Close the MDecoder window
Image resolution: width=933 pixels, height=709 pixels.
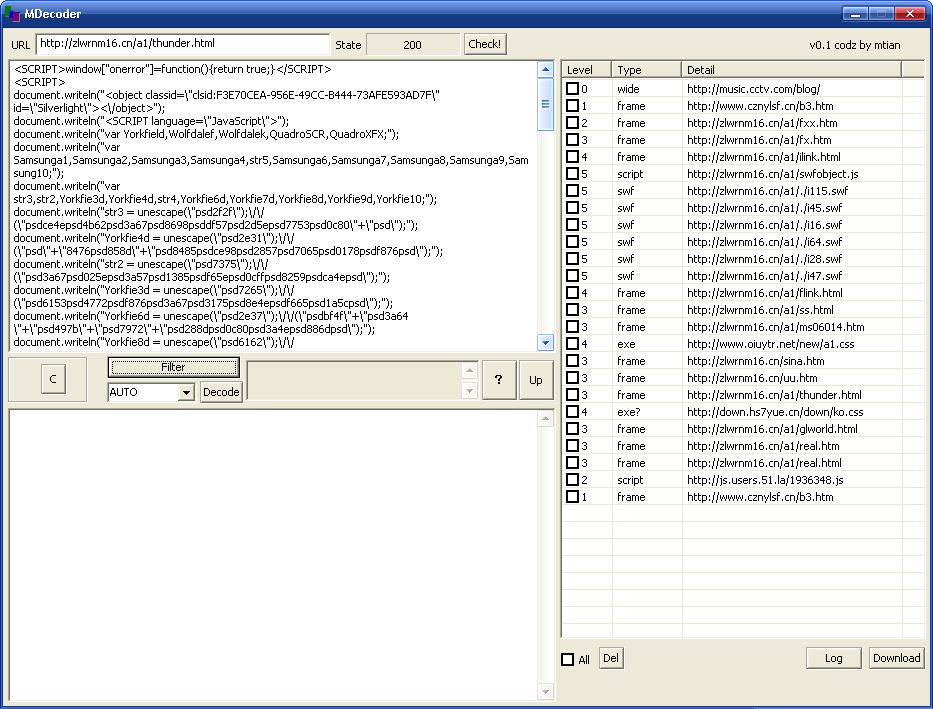tap(910, 13)
